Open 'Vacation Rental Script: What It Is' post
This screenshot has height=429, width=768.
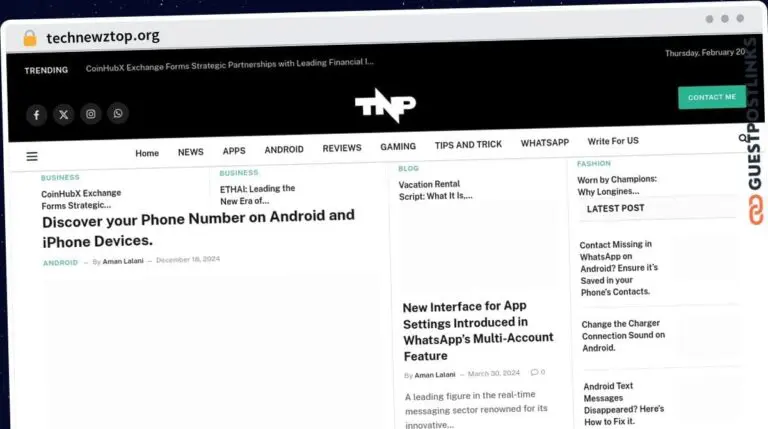435,190
